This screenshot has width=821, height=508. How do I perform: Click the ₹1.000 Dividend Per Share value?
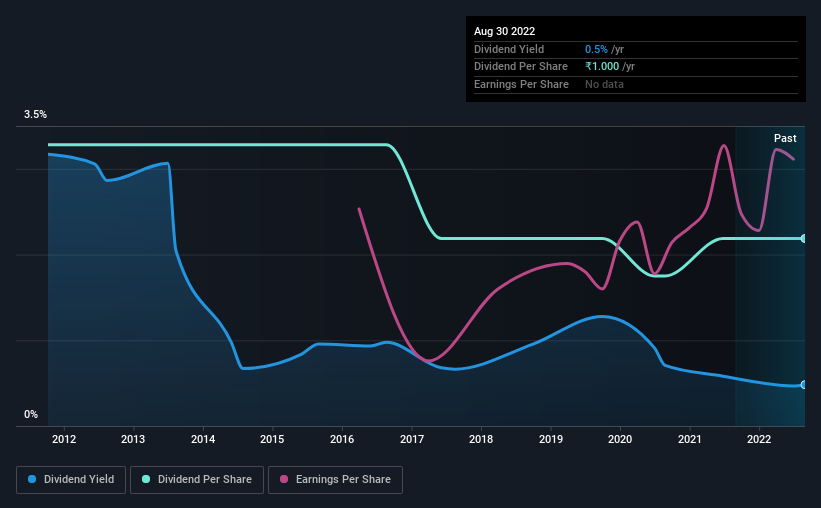(602, 67)
